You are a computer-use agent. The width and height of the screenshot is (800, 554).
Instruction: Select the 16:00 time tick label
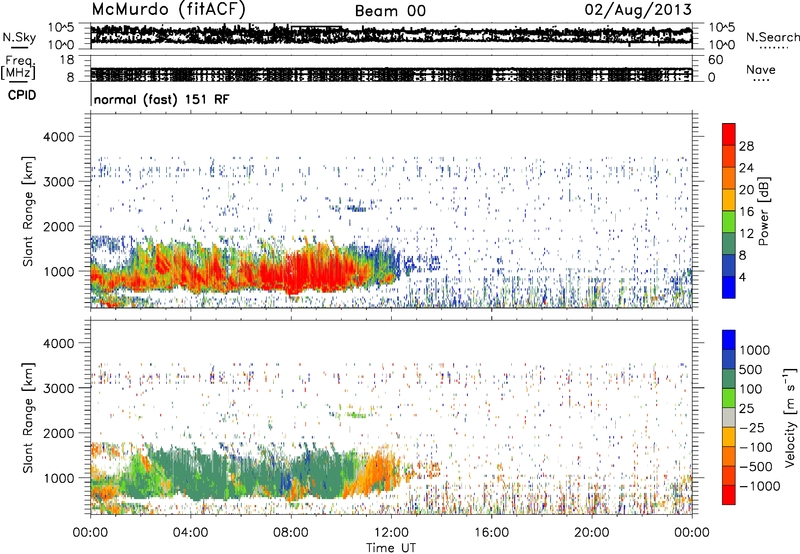tap(491, 533)
